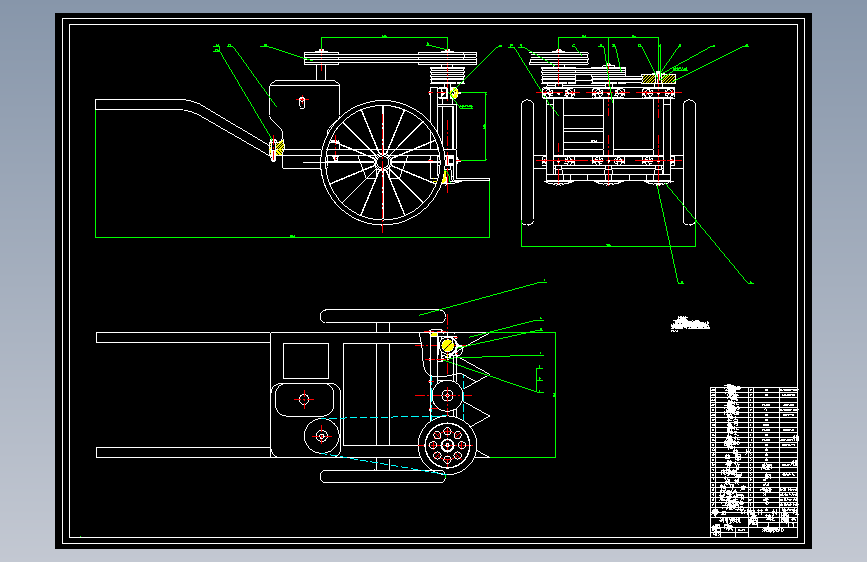Click the yellow hatched coupling on handlebar joint
This screenshot has width=867, height=562.
[x=277, y=148]
